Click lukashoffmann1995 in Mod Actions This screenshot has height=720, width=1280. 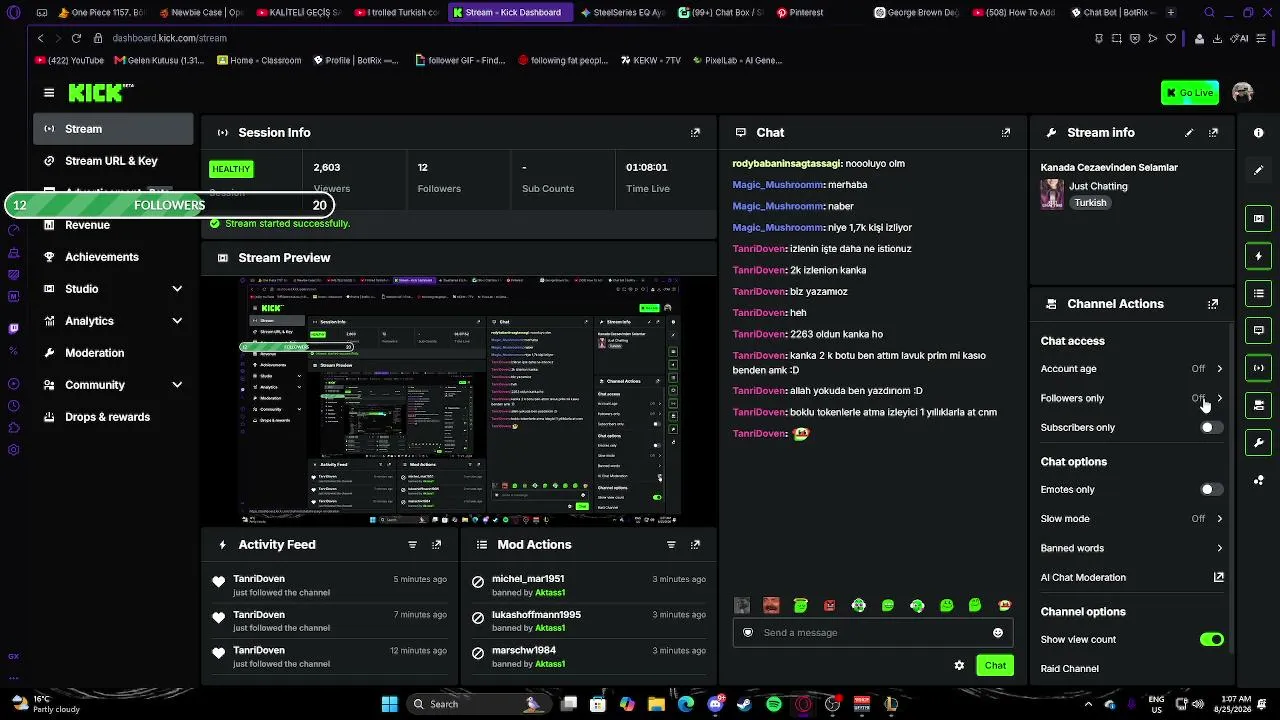pyautogui.click(x=536, y=615)
